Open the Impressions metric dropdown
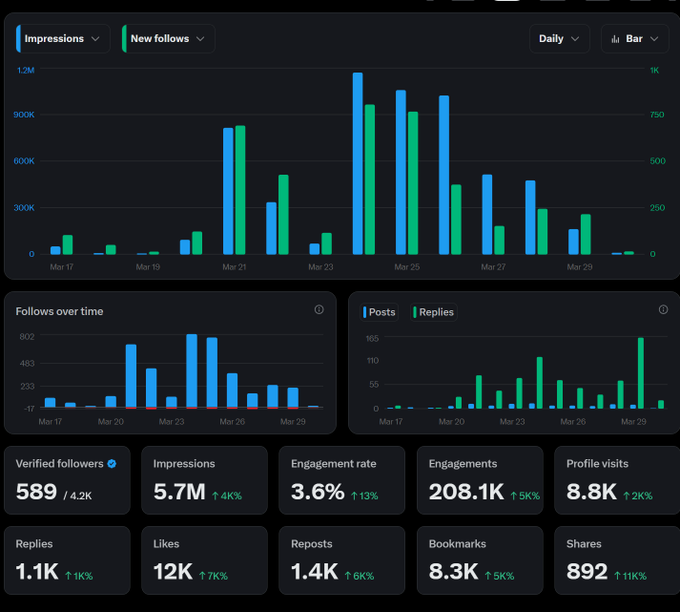Image resolution: width=680 pixels, height=612 pixels. pos(63,39)
